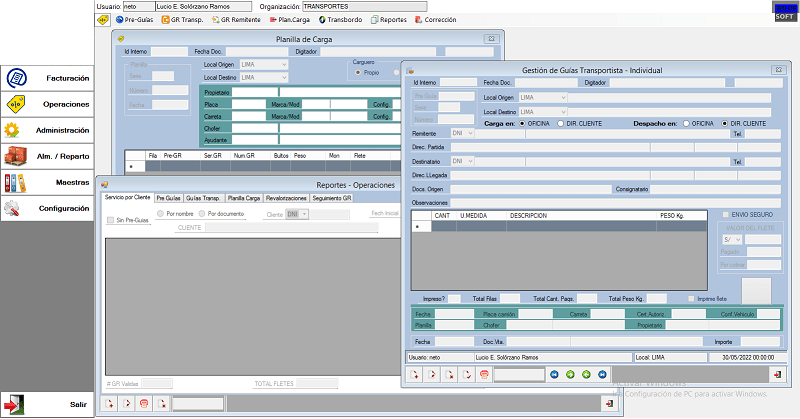Click the exit door icon in Gestión de Guías

(x=777, y=374)
